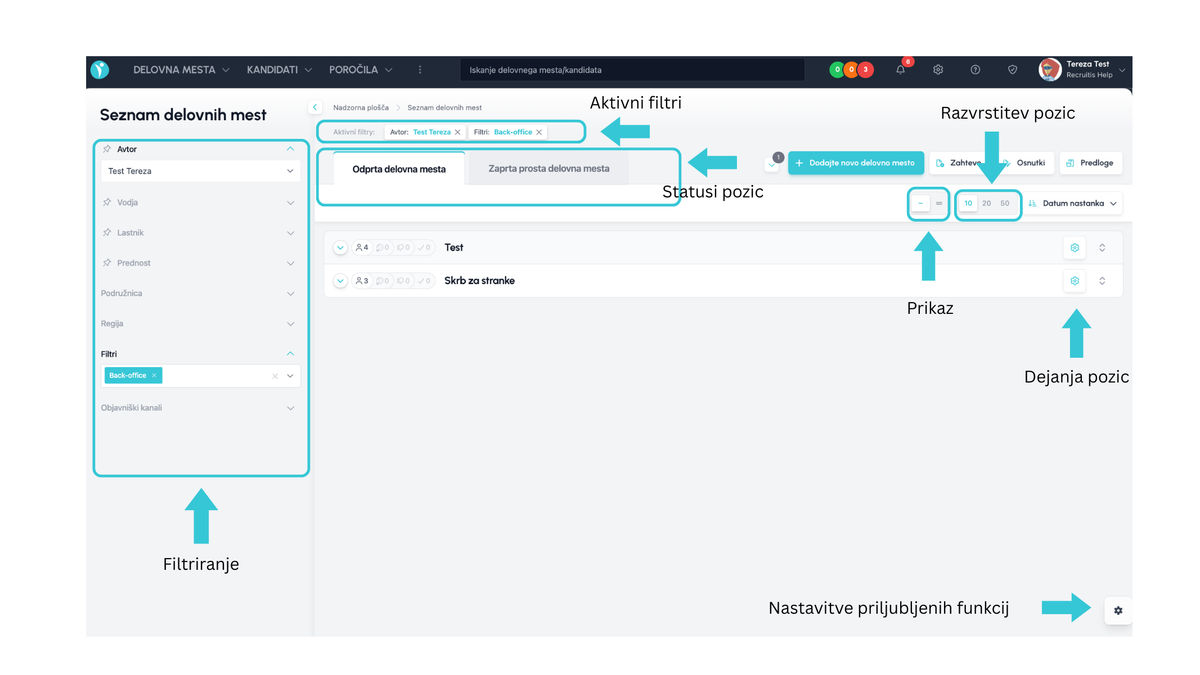This screenshot has height=675, width=1200.
Task: Open the settings gear in top bar
Action: (938, 70)
